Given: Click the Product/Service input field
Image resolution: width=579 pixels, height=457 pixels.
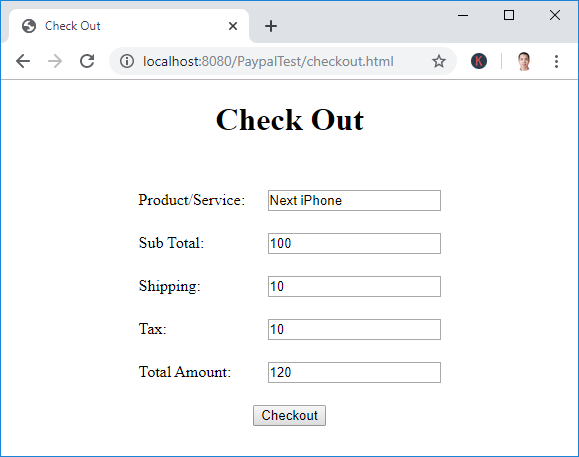Looking at the screenshot, I should 354,200.
